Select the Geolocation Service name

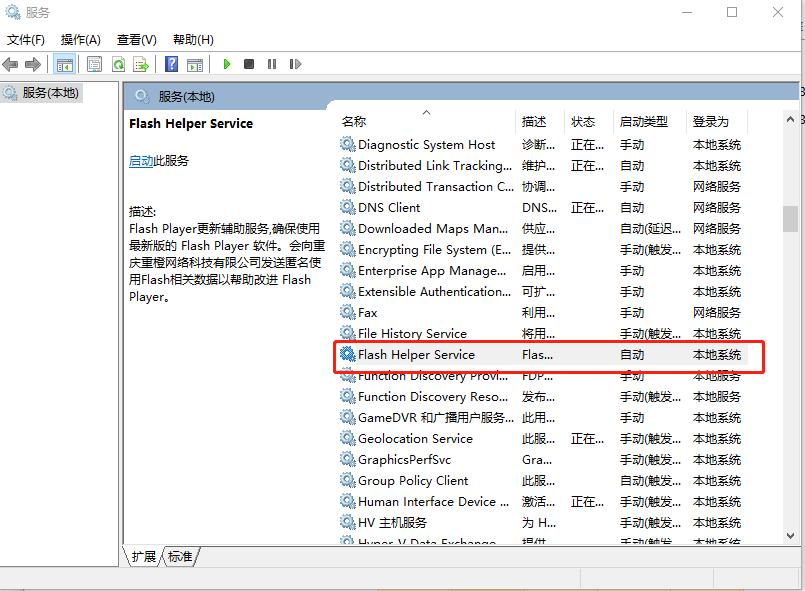(x=415, y=439)
